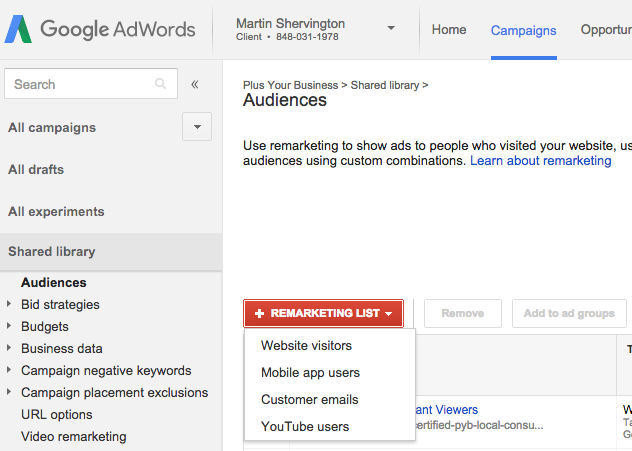This screenshot has width=632, height=451.
Task: Open the Learn about remarketing link
Action: [541, 160]
